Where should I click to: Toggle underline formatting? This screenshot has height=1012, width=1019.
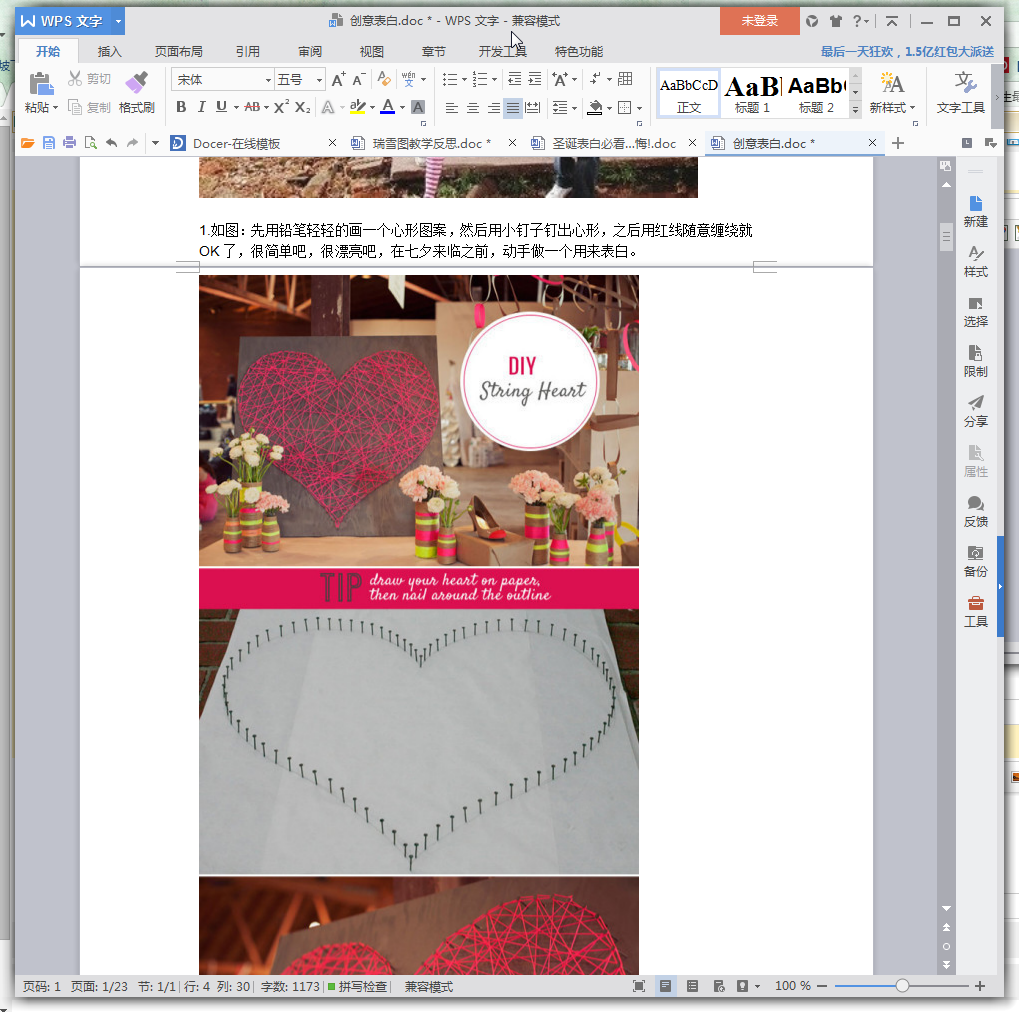click(x=222, y=107)
